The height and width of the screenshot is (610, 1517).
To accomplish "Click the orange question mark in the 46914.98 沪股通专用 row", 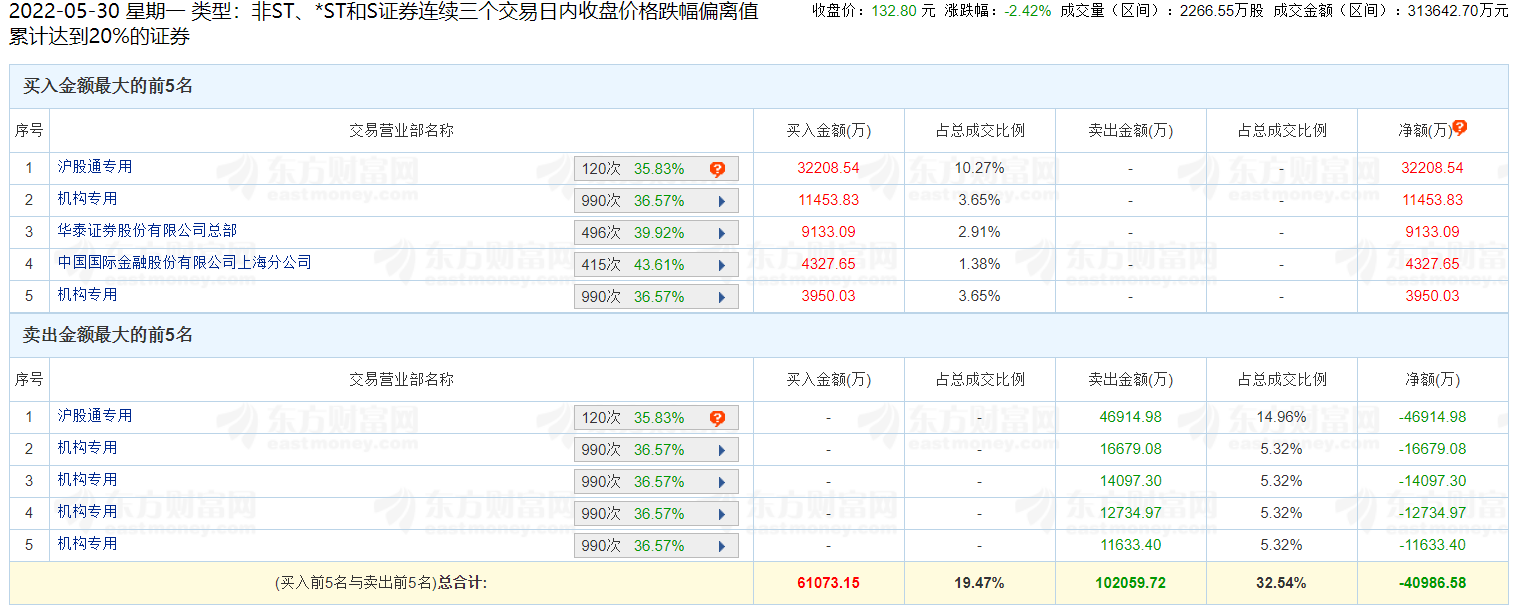I will [717, 418].
